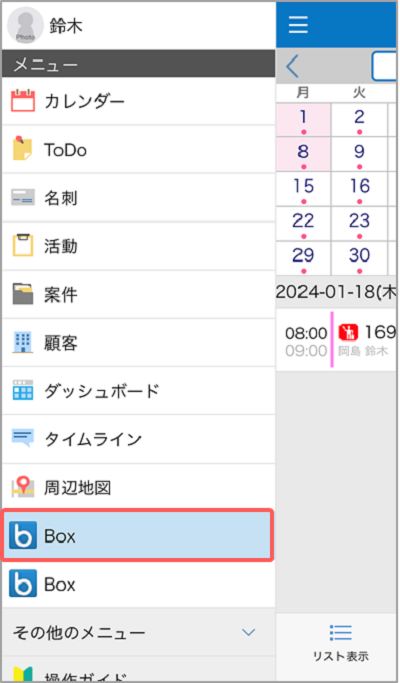The width and height of the screenshot is (400, 683).
Task: Select day 29 in the calendar
Action: [x=303, y=259]
